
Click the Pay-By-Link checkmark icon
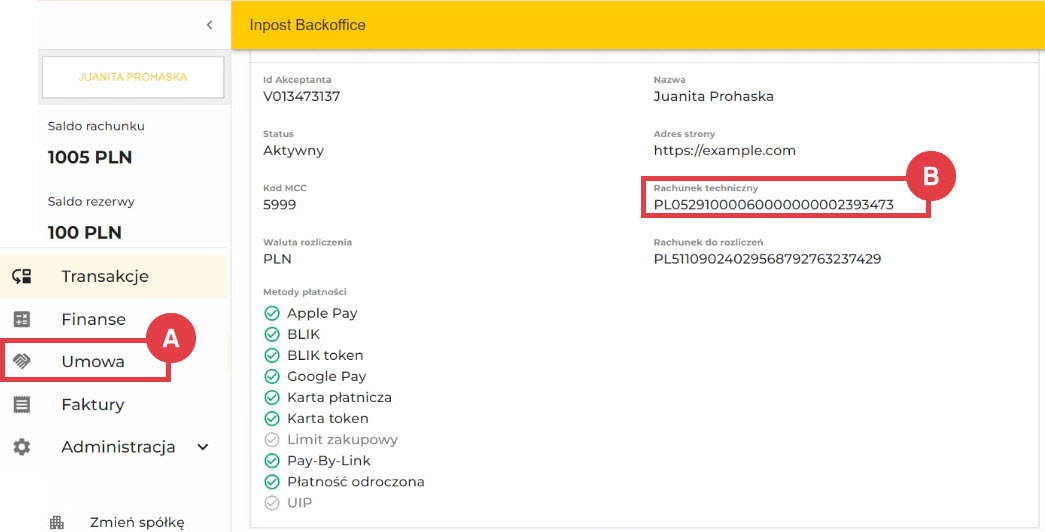tap(272, 461)
